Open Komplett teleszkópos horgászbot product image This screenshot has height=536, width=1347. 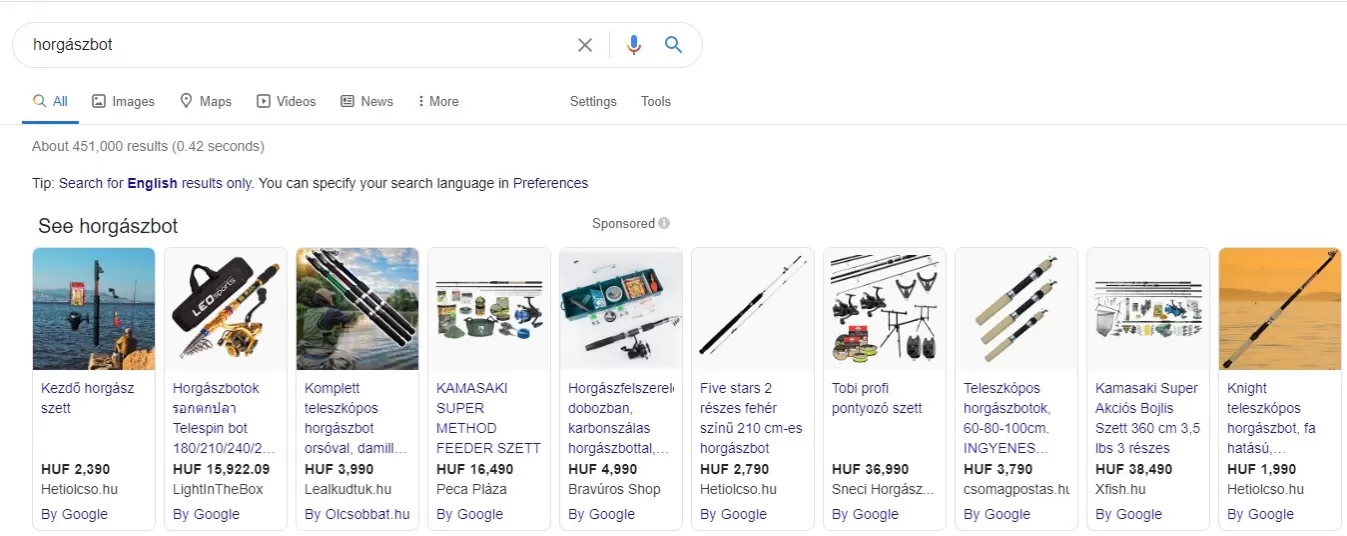point(358,309)
